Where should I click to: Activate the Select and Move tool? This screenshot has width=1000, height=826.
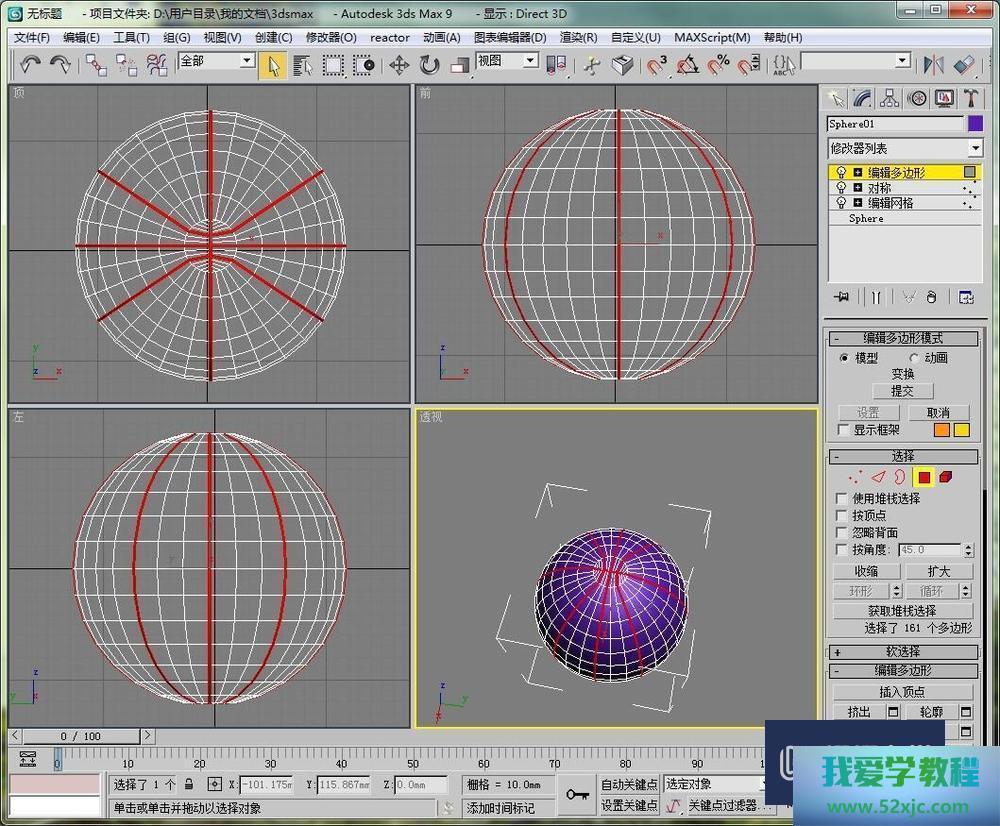399,65
